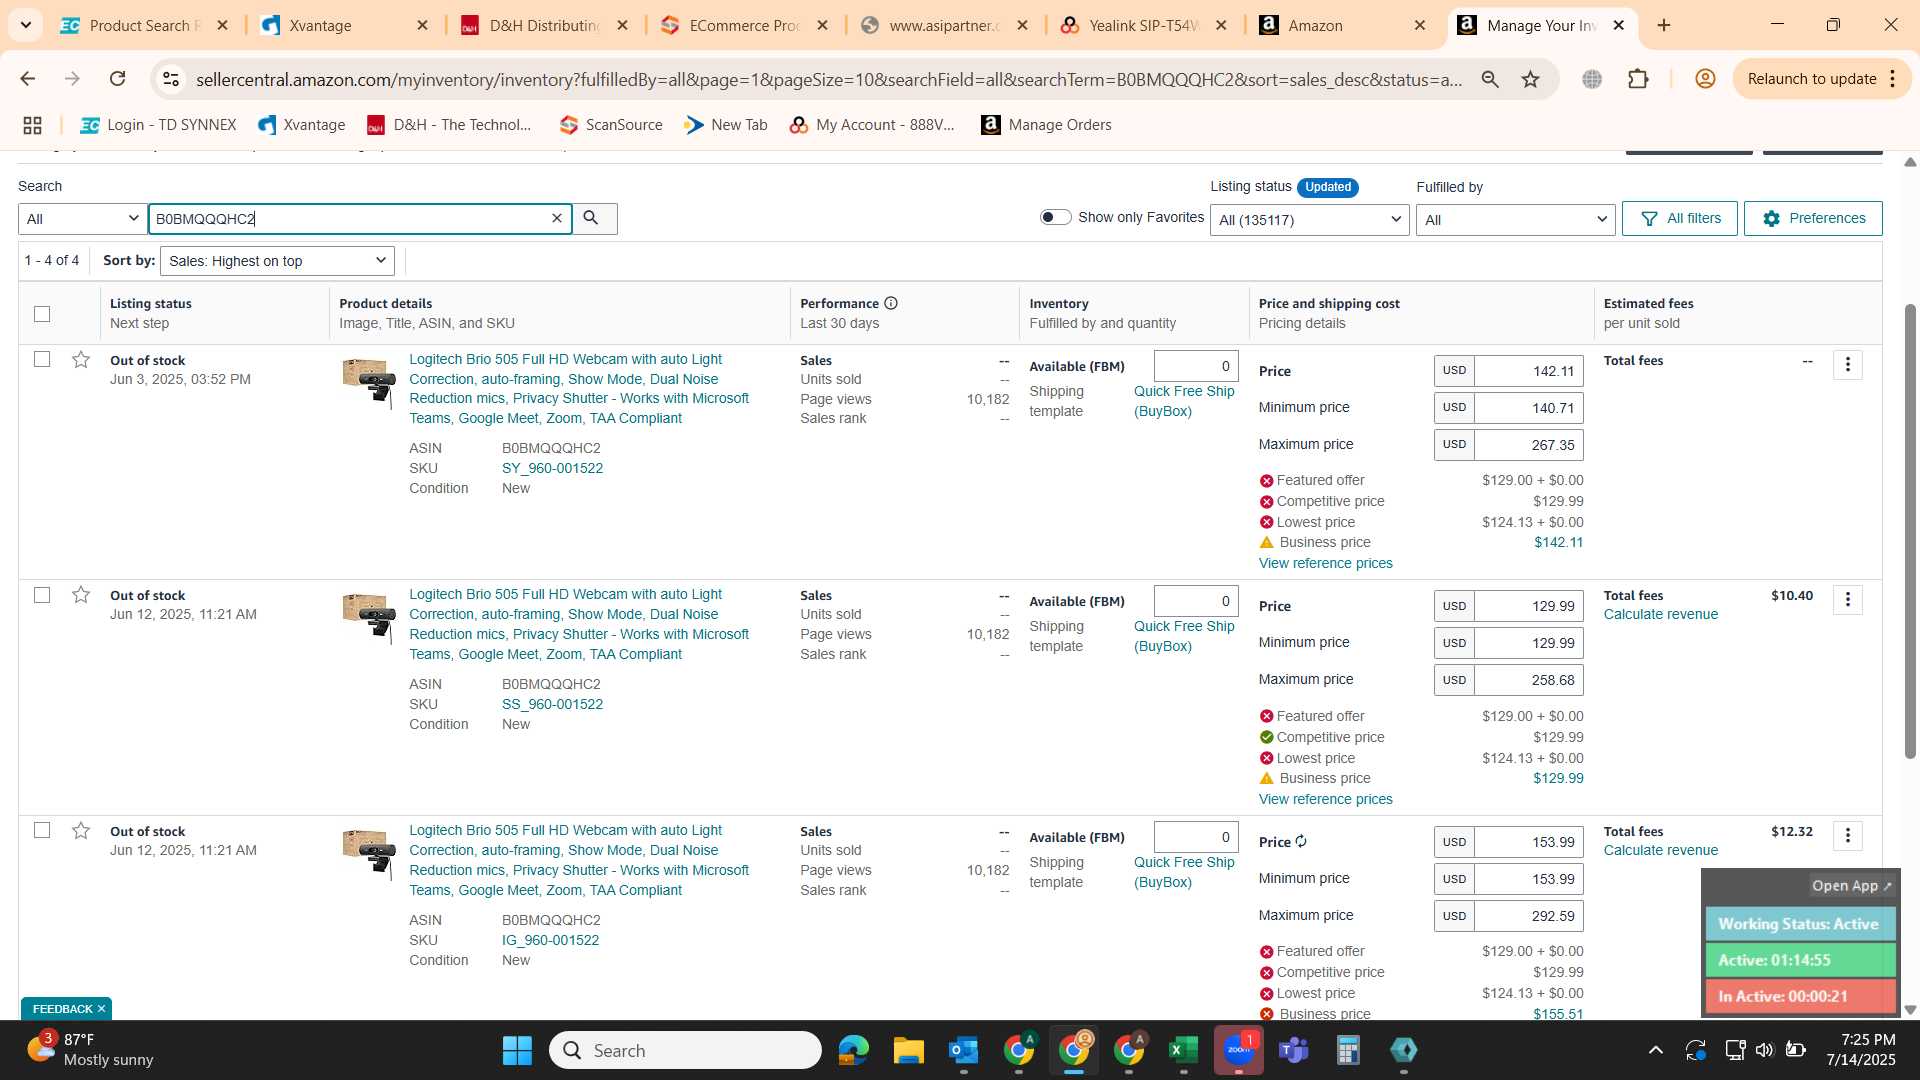Launch Microsoft Edge from the taskbar

[853, 1050]
